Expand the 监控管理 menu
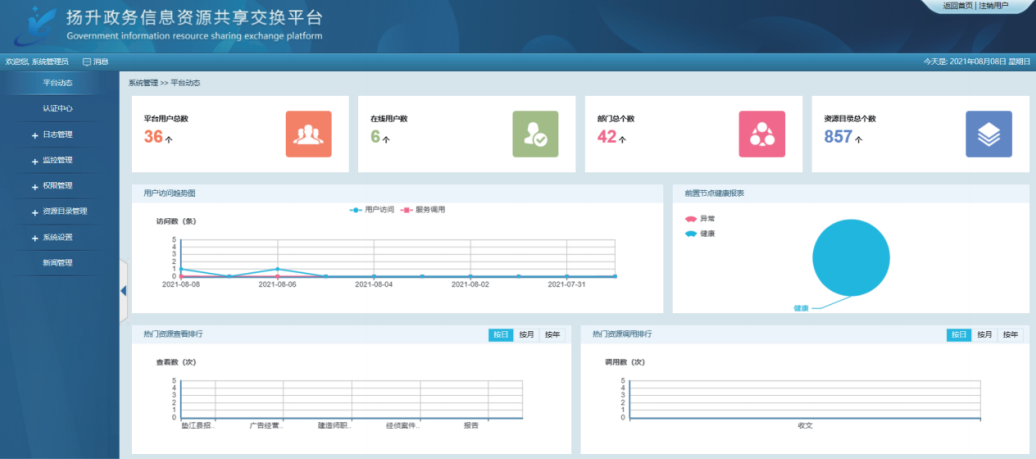Image resolution: width=1036 pixels, height=459 pixels. tap(57, 160)
